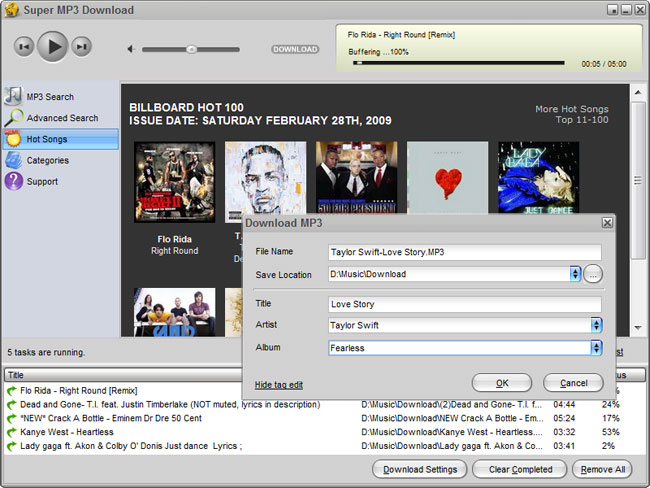Screen dimensions: 650x488
Task: Open More Hot Songs Top 11-100 link
Action: coord(572,114)
